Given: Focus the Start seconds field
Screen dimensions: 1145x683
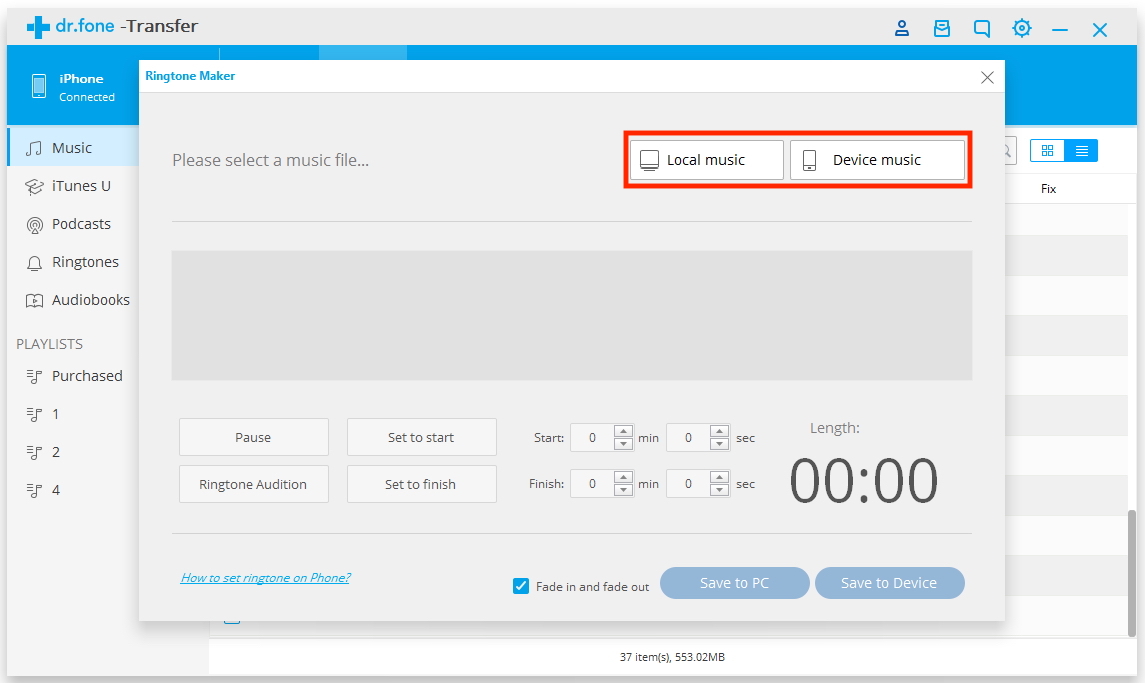Looking at the screenshot, I should (x=688, y=438).
